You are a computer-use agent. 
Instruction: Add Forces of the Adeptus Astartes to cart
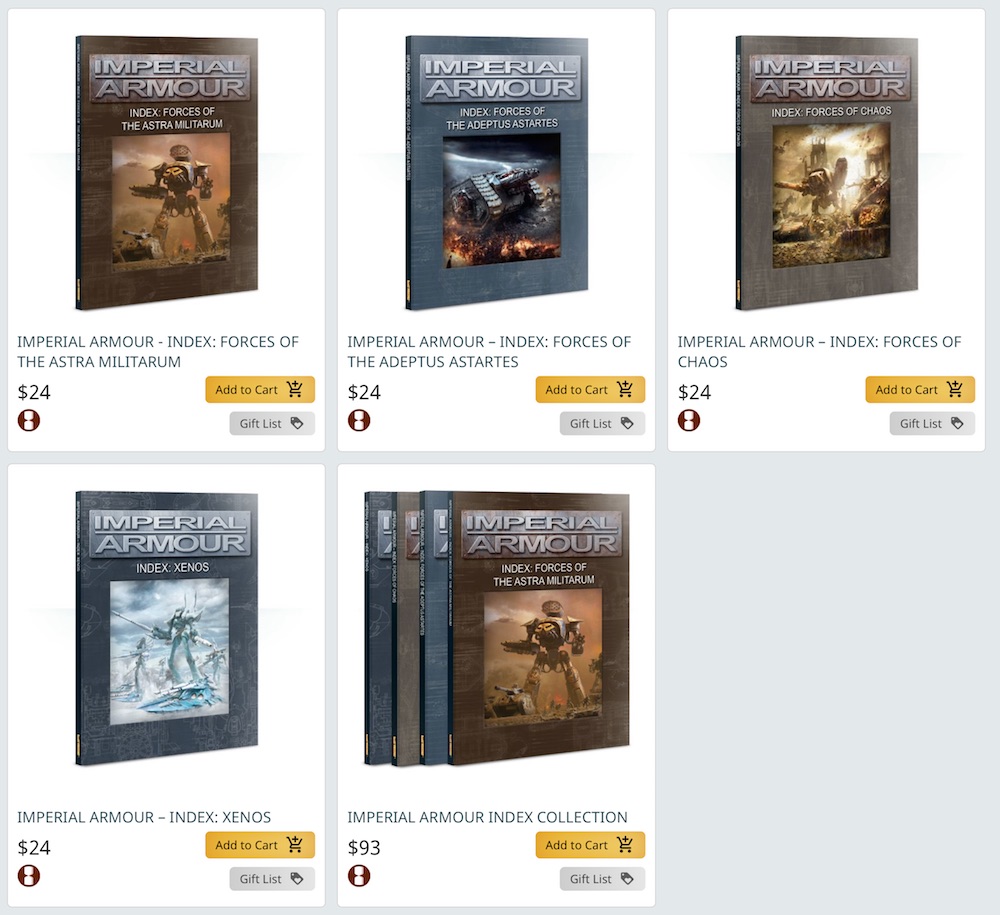tap(591, 390)
